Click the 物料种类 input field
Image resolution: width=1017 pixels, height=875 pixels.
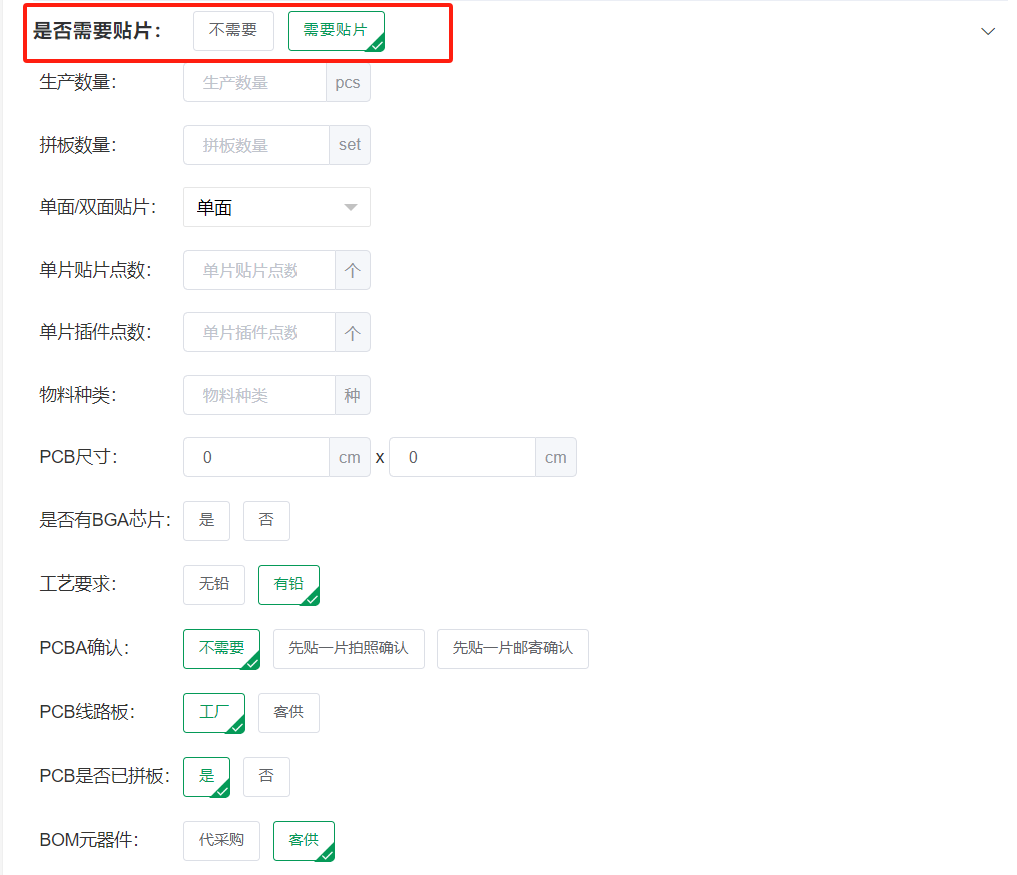258,395
